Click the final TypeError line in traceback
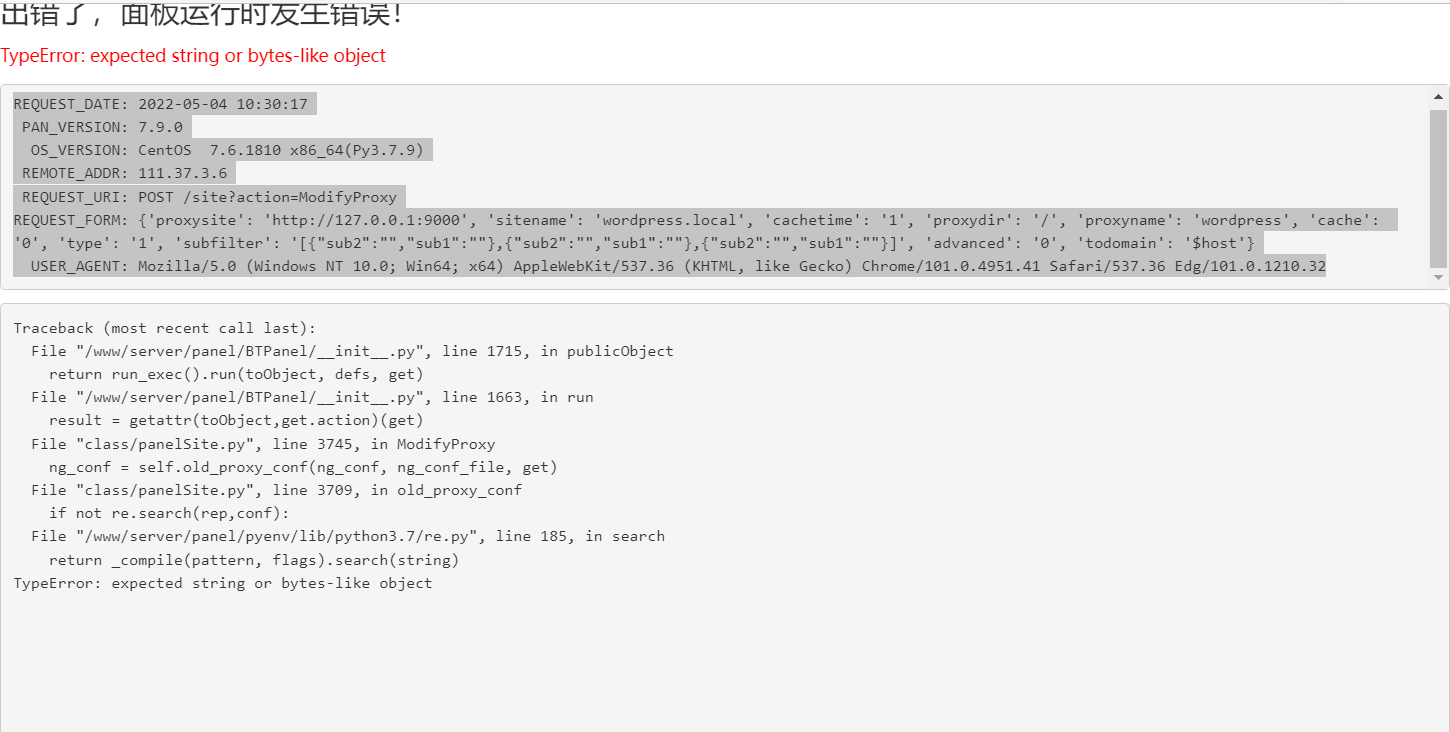 (223, 583)
